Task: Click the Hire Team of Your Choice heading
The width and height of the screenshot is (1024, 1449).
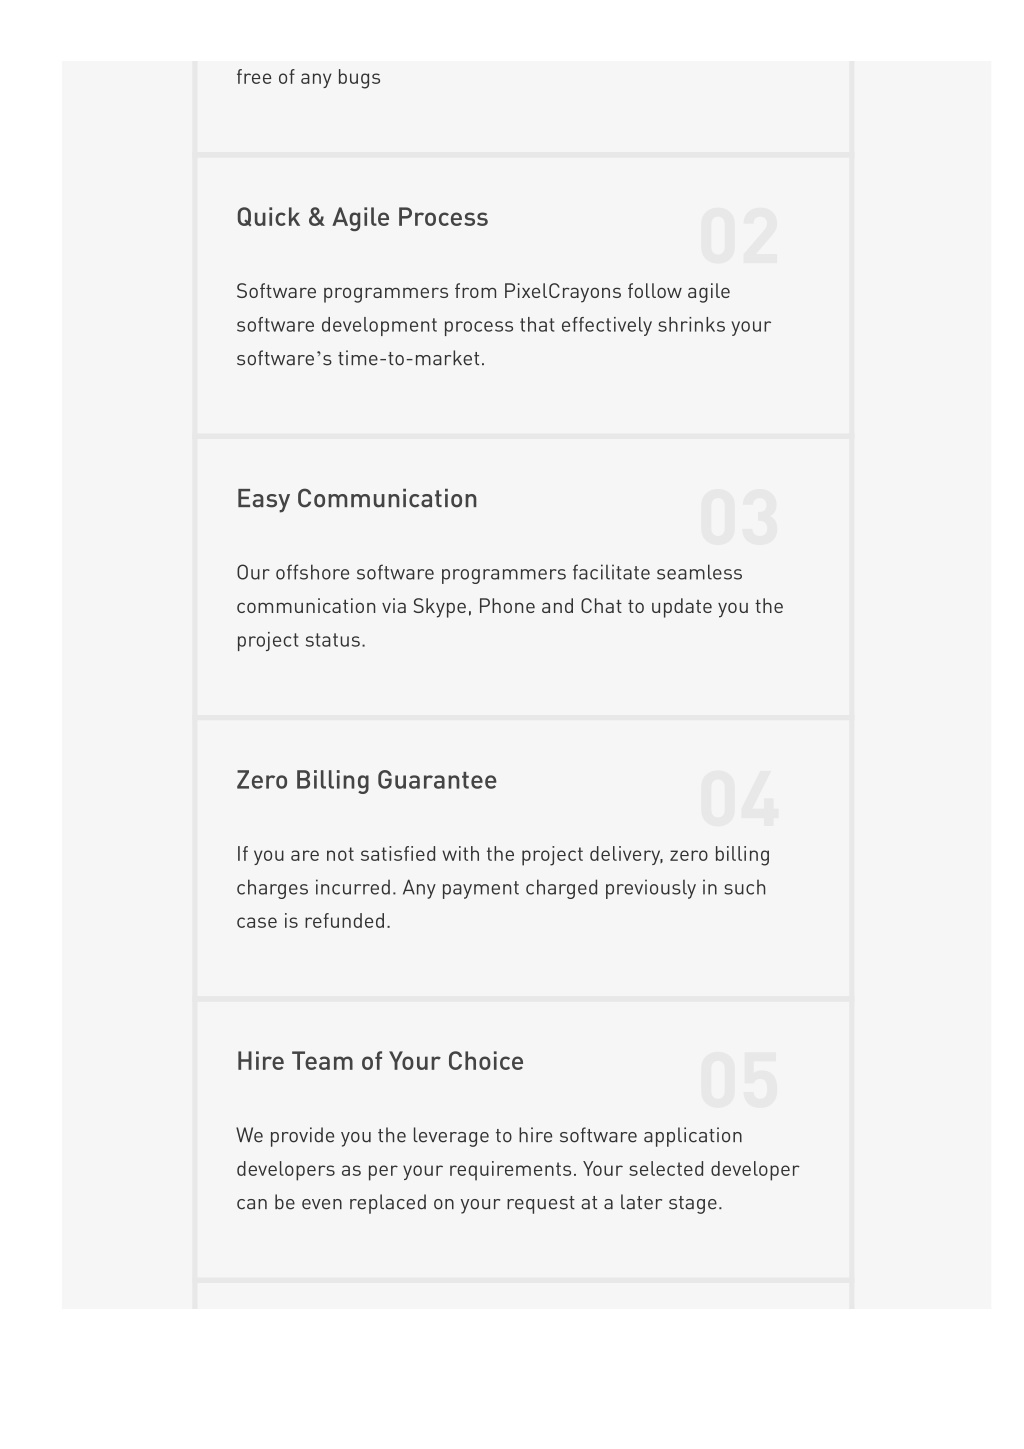Action: 380,1061
